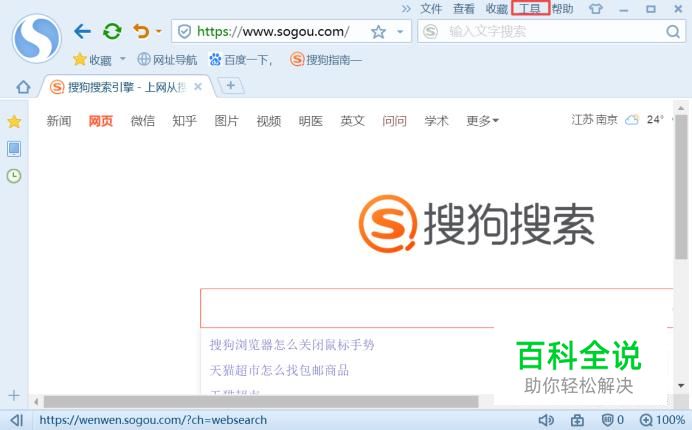Viewport: 692px width, 430px height.
Task: Open dropdown next to orange undo arrow
Action: (158, 31)
